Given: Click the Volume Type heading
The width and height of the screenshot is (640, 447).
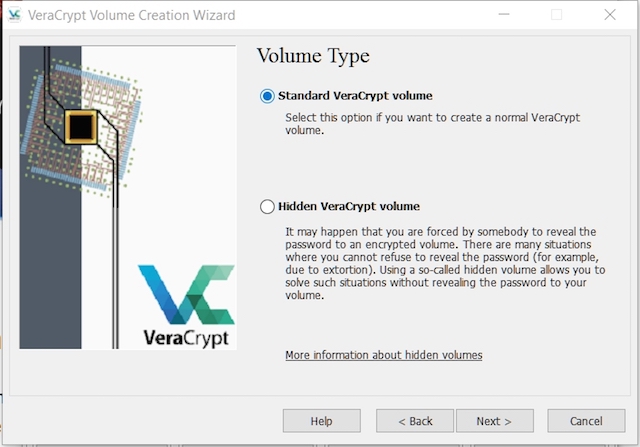Looking at the screenshot, I should tap(313, 56).
